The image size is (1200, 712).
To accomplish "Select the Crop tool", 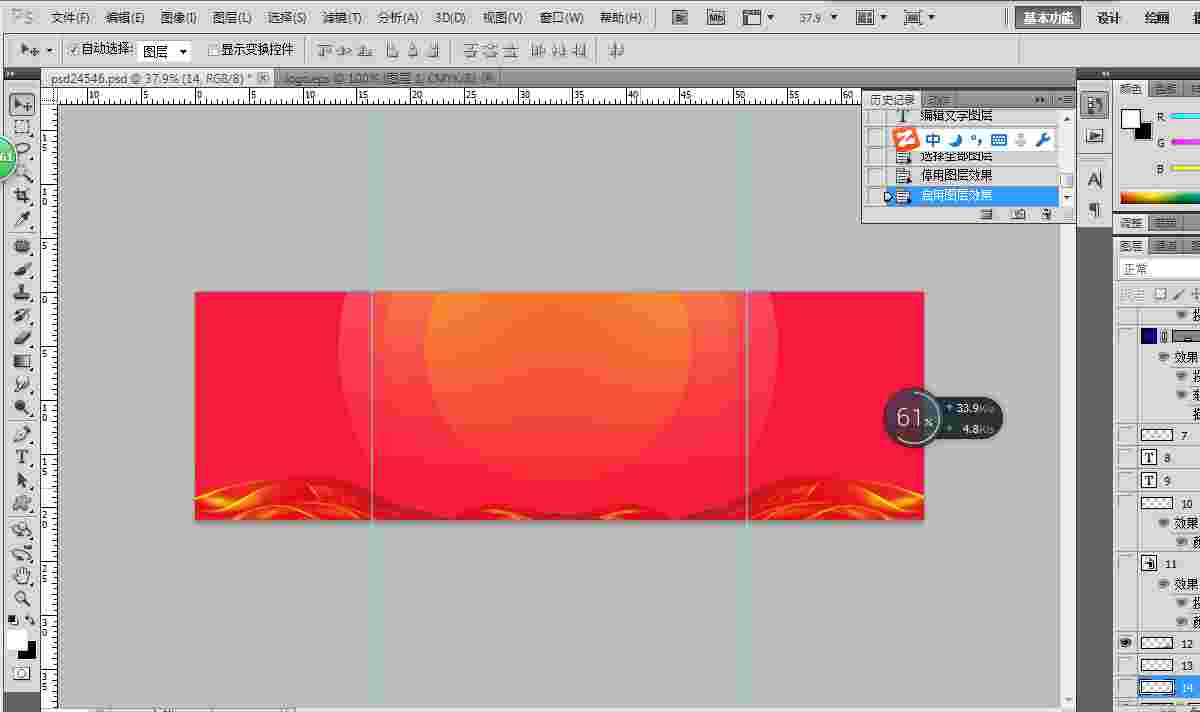I will tap(22, 196).
